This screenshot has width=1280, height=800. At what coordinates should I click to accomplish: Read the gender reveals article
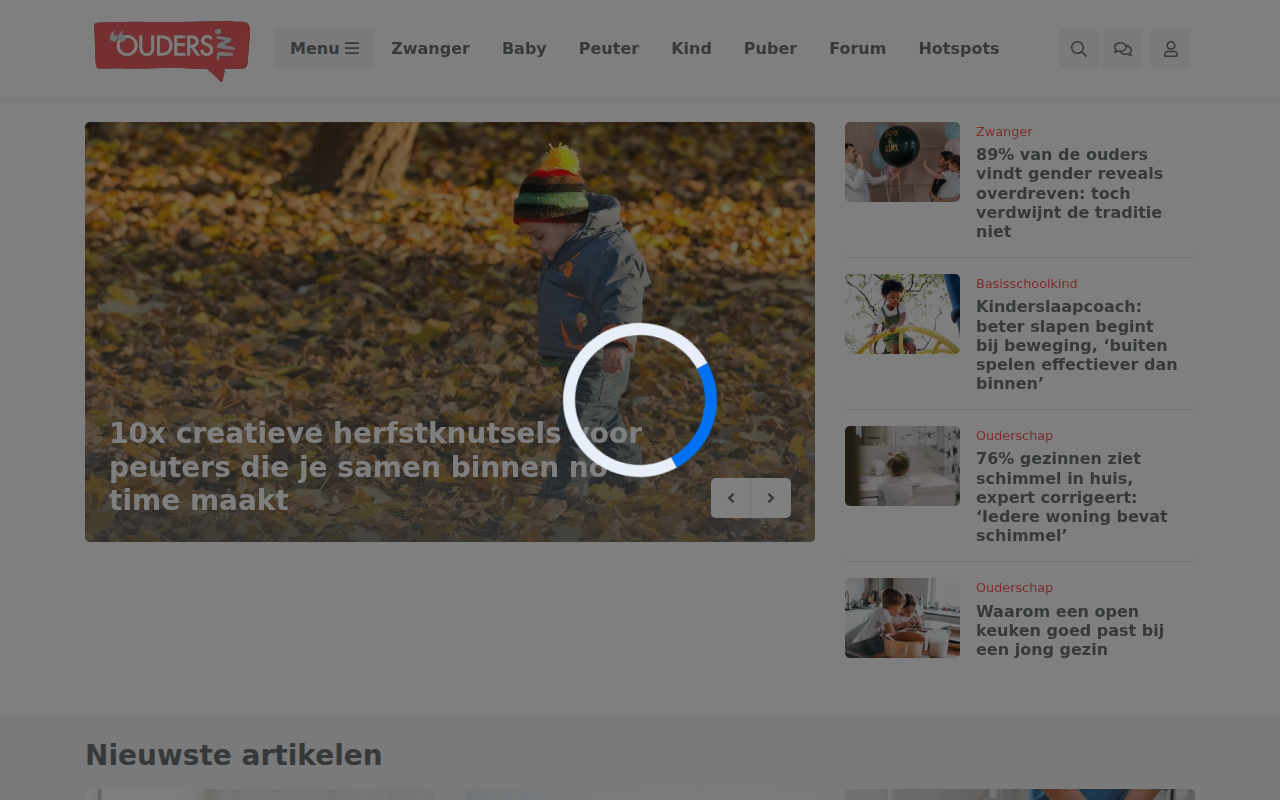click(x=1069, y=193)
